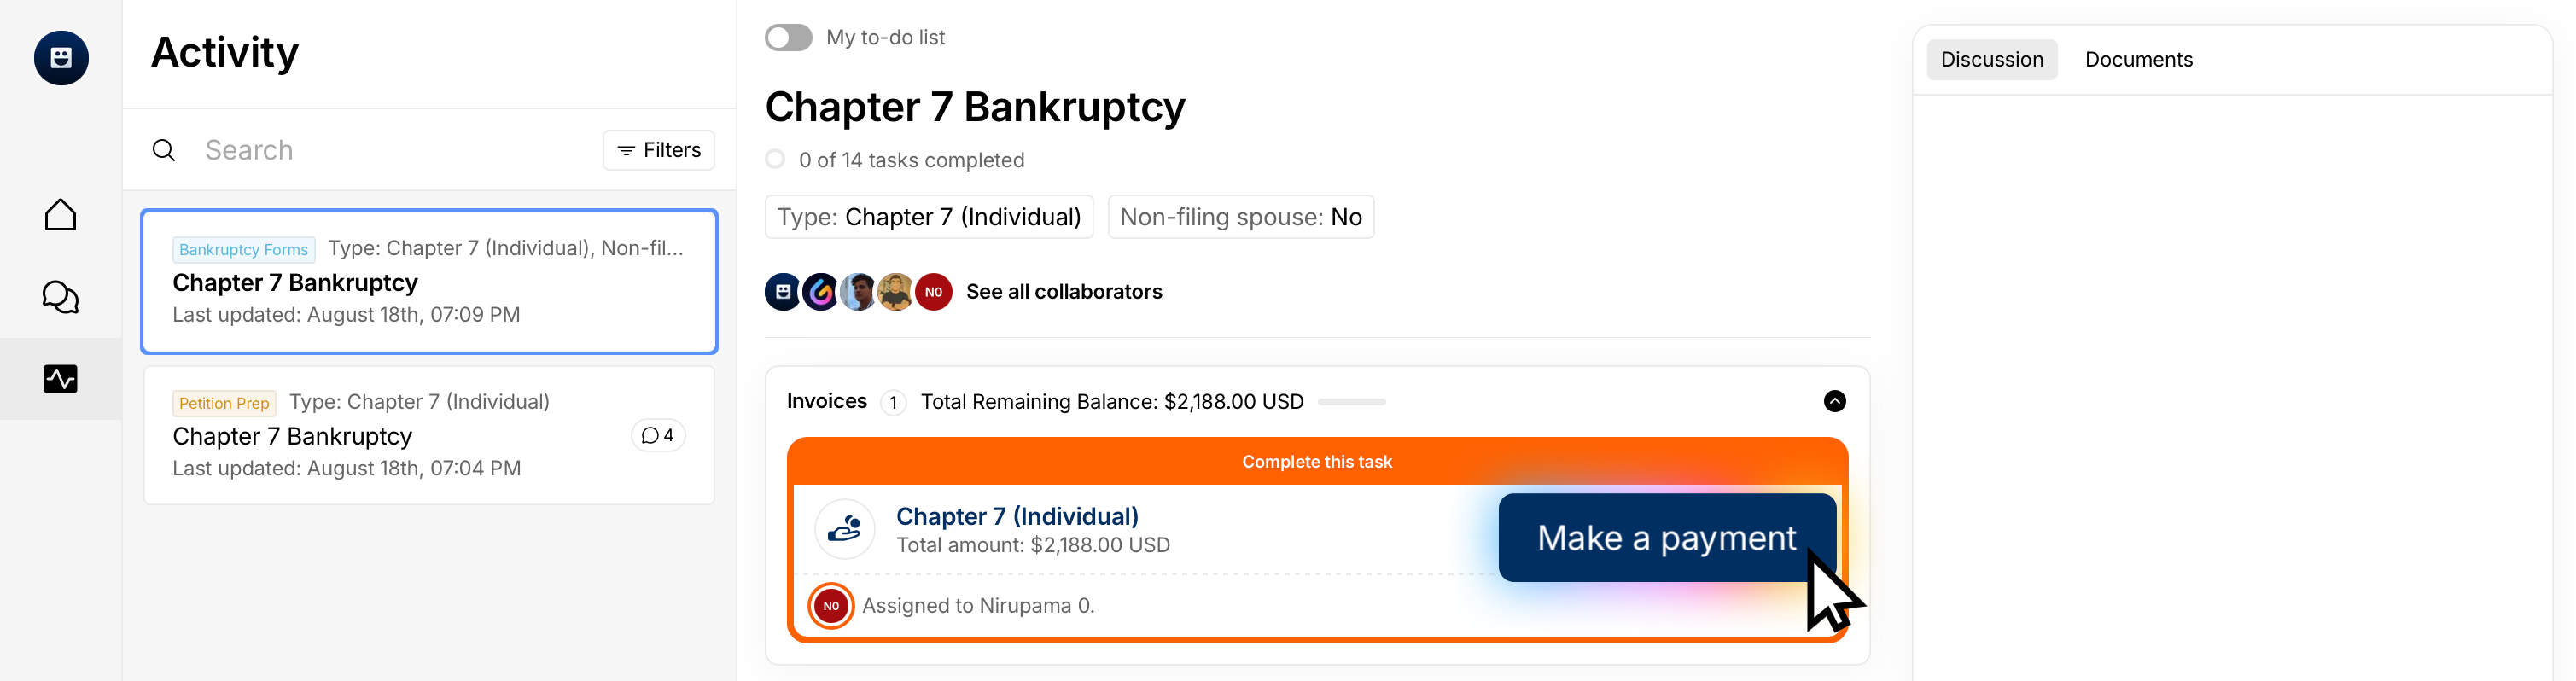Viewport: 2576px width, 681px height.
Task: Collapse the Invoices section chevron
Action: (x=1834, y=401)
